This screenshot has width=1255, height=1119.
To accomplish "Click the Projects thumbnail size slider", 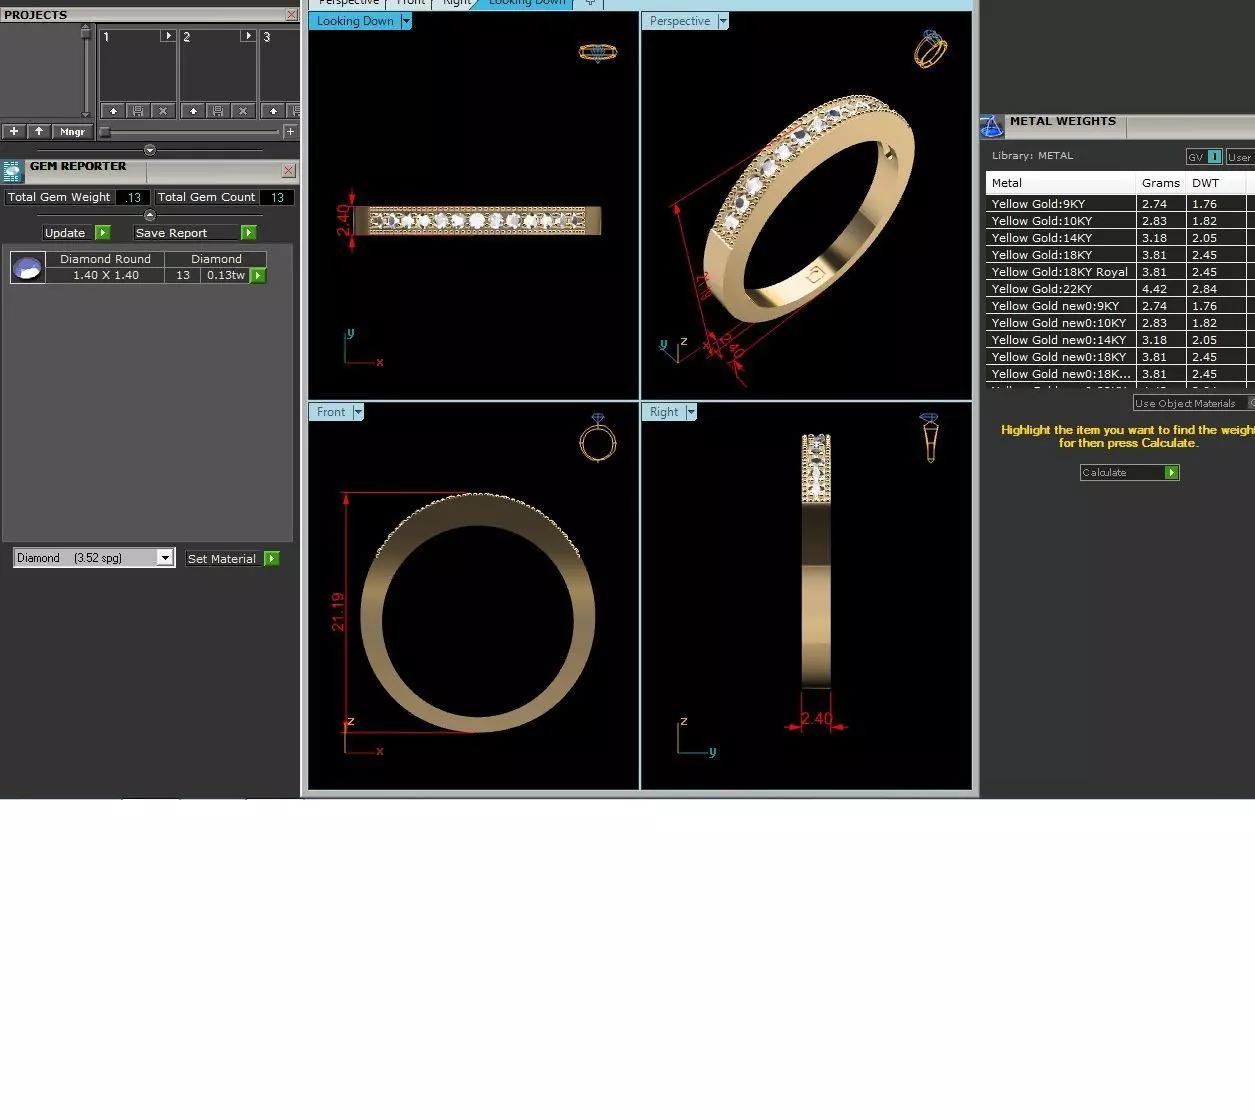I will coord(190,132).
